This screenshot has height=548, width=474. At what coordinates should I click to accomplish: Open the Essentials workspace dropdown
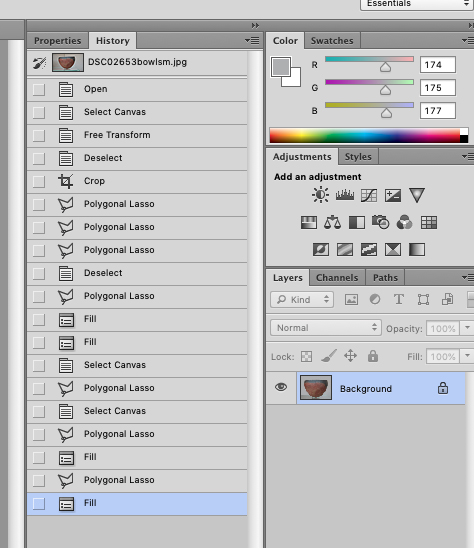point(417,4)
